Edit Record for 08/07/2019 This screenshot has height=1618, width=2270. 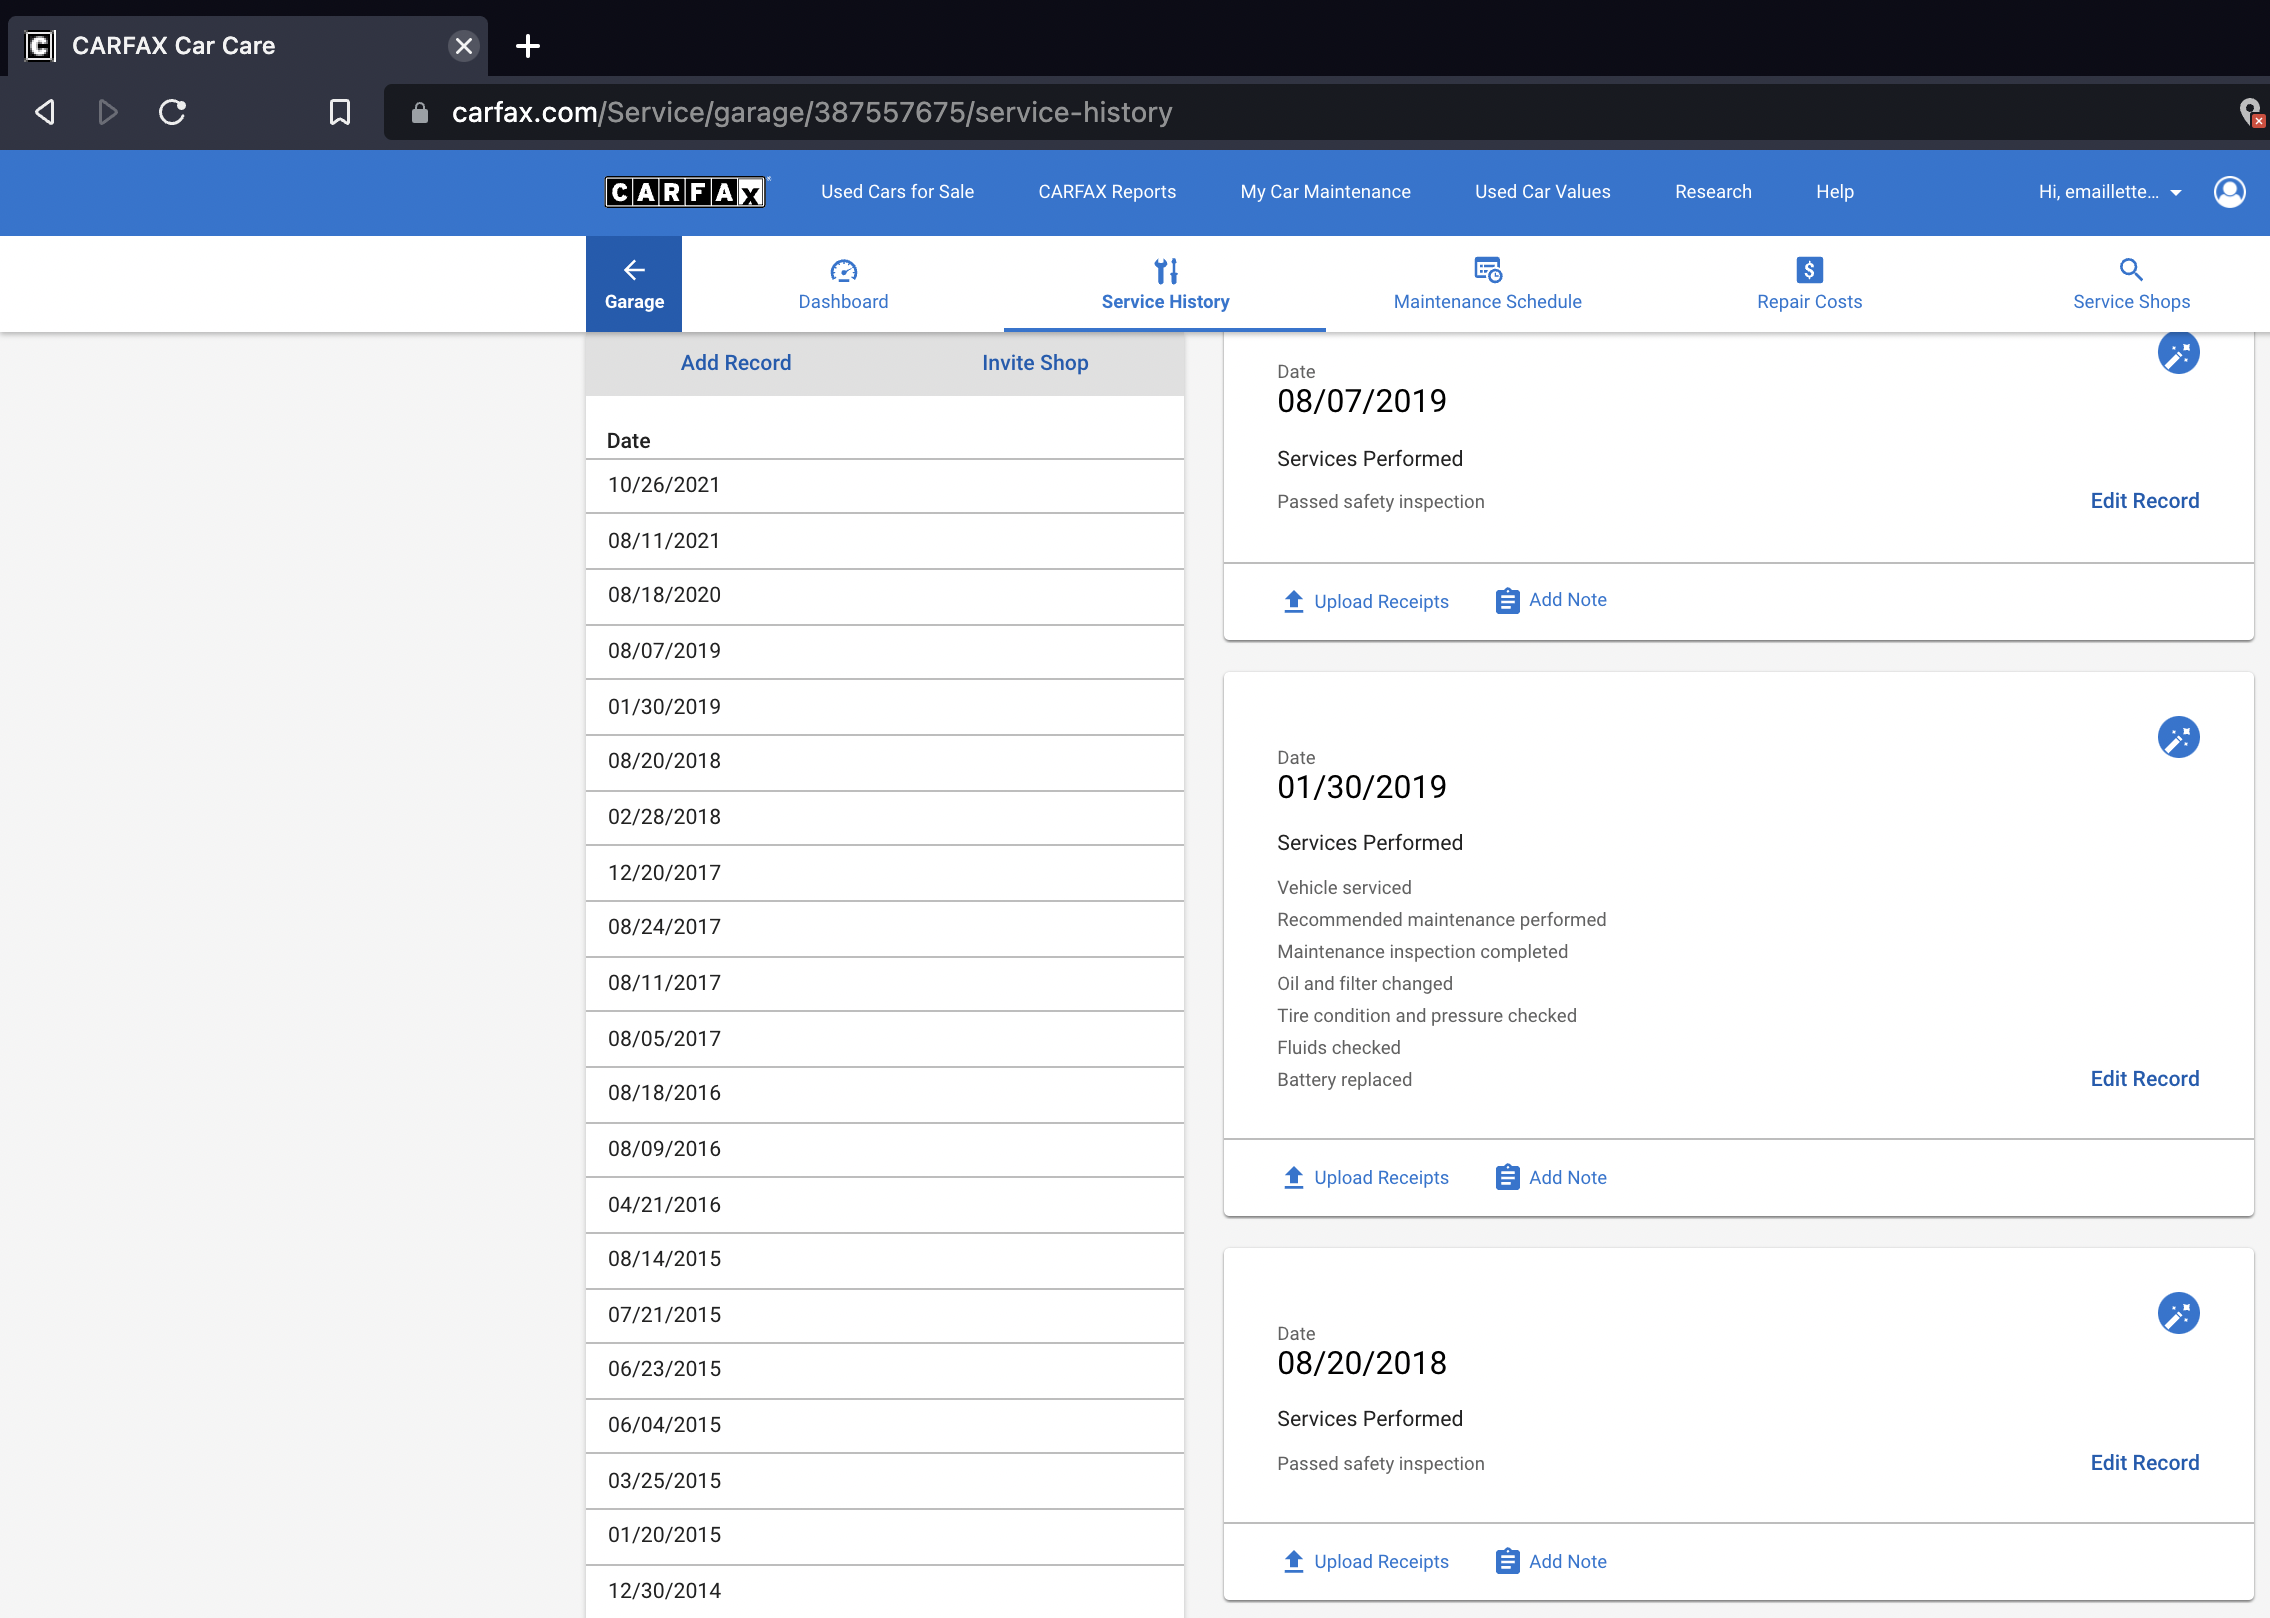click(2144, 501)
